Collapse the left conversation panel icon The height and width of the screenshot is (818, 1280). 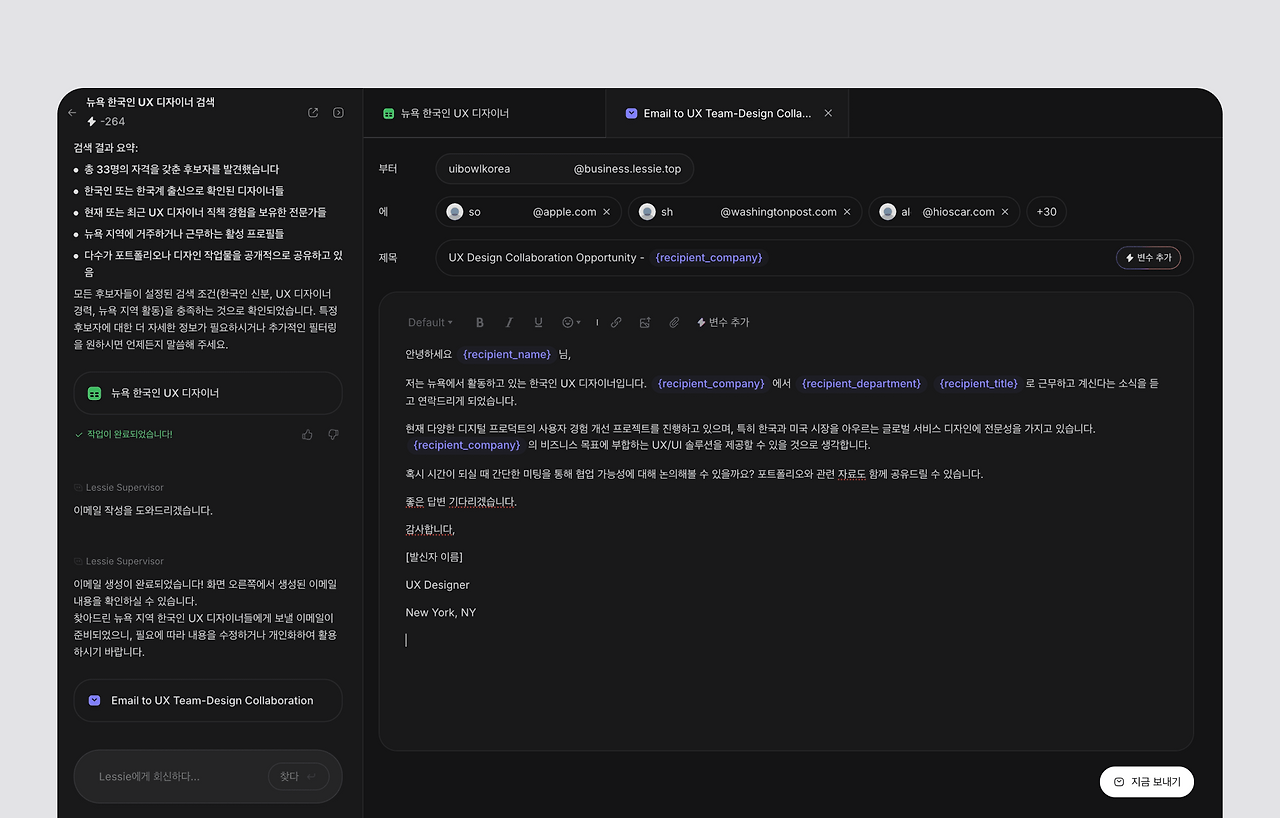tap(338, 112)
